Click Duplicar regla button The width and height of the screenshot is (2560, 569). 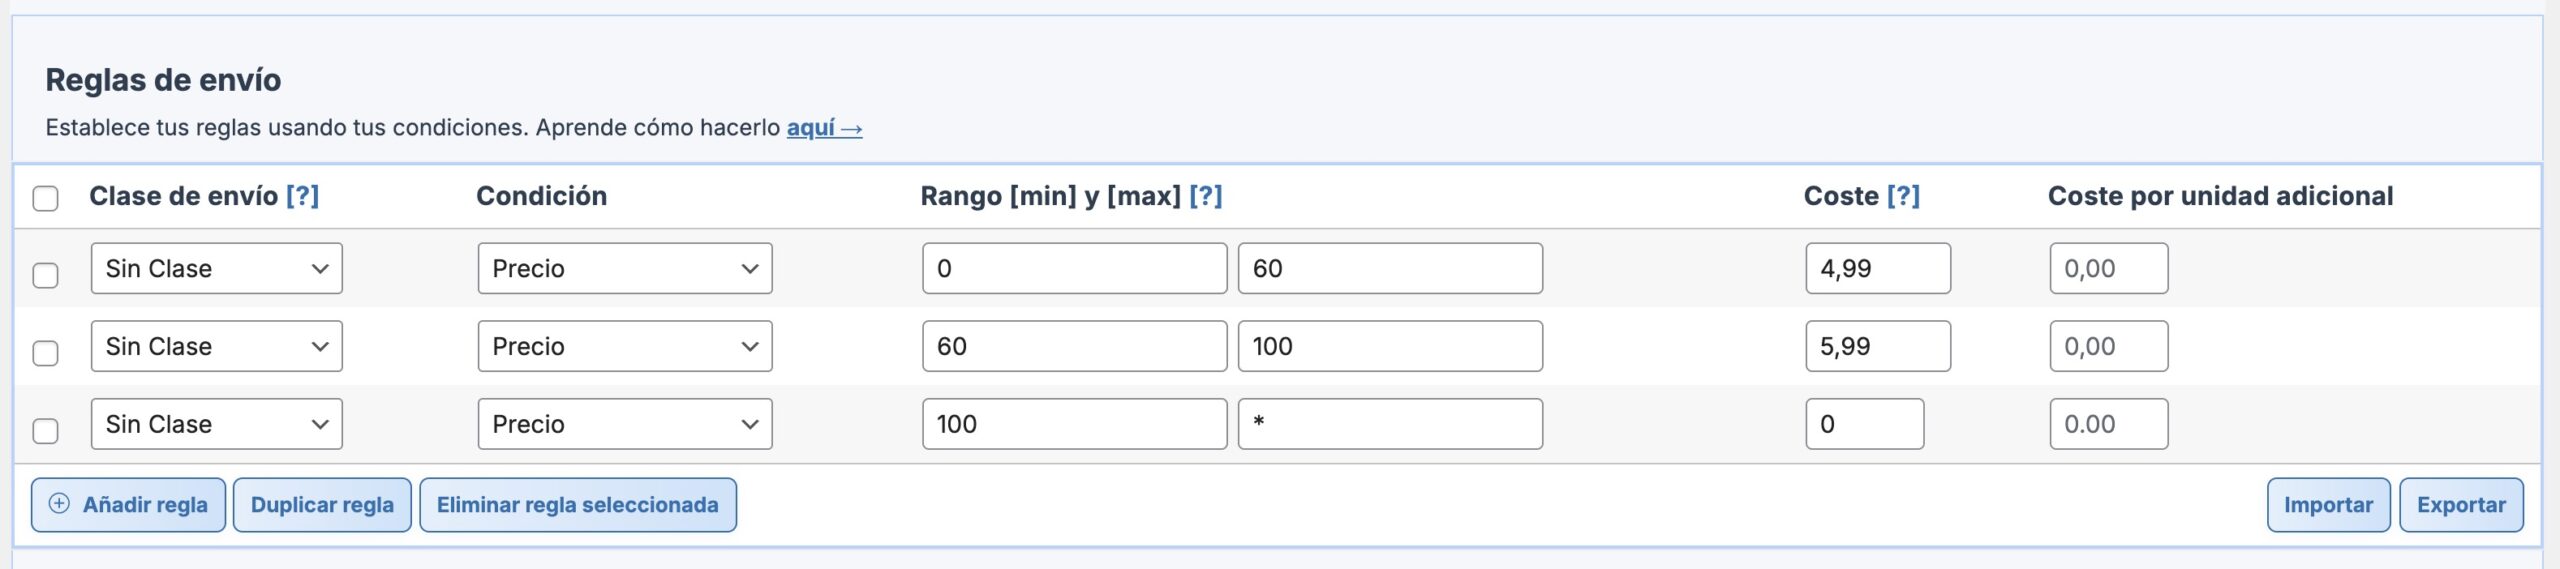pyautogui.click(x=322, y=505)
